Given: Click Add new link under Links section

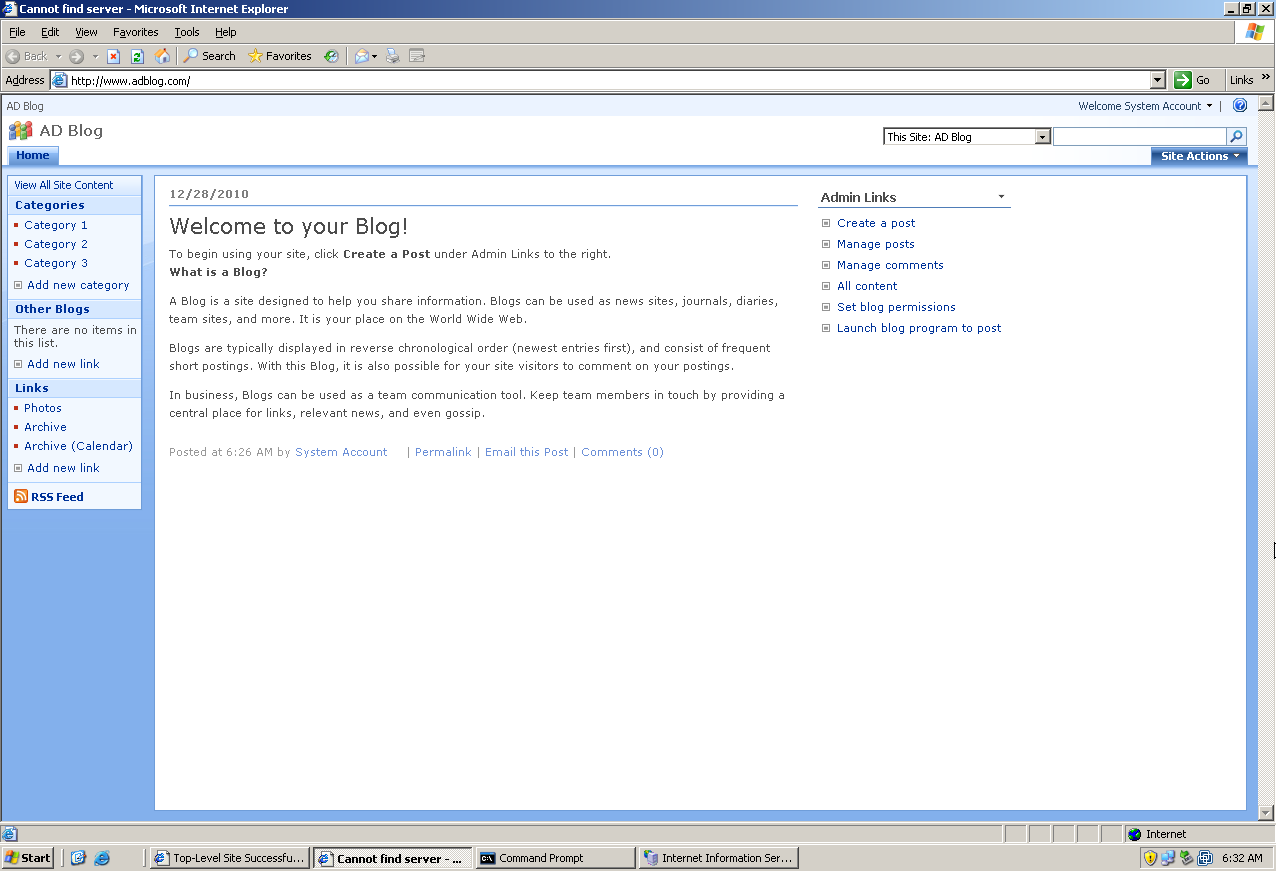Looking at the screenshot, I should pos(63,468).
